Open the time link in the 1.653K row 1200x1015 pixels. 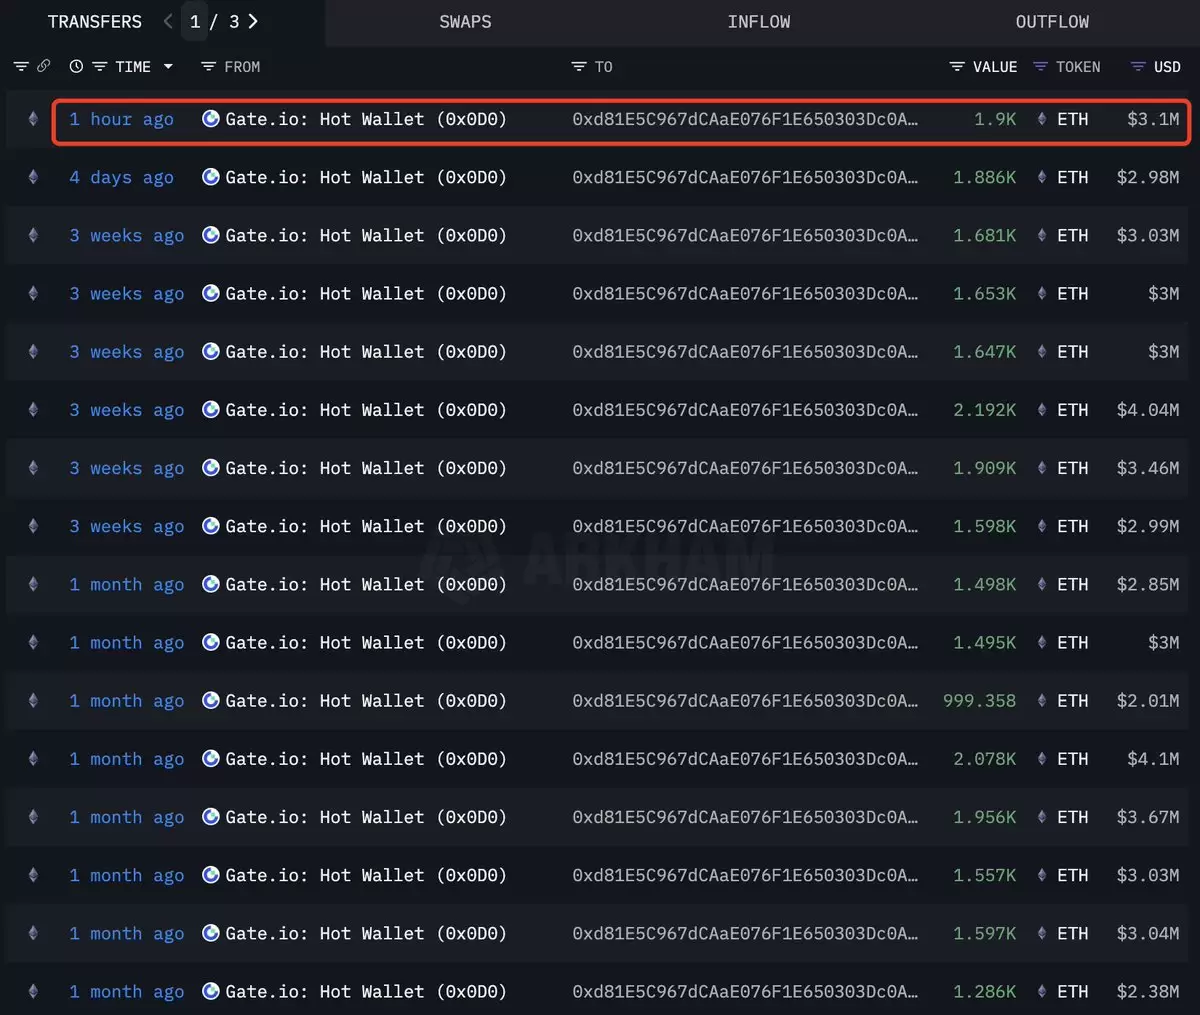click(126, 293)
